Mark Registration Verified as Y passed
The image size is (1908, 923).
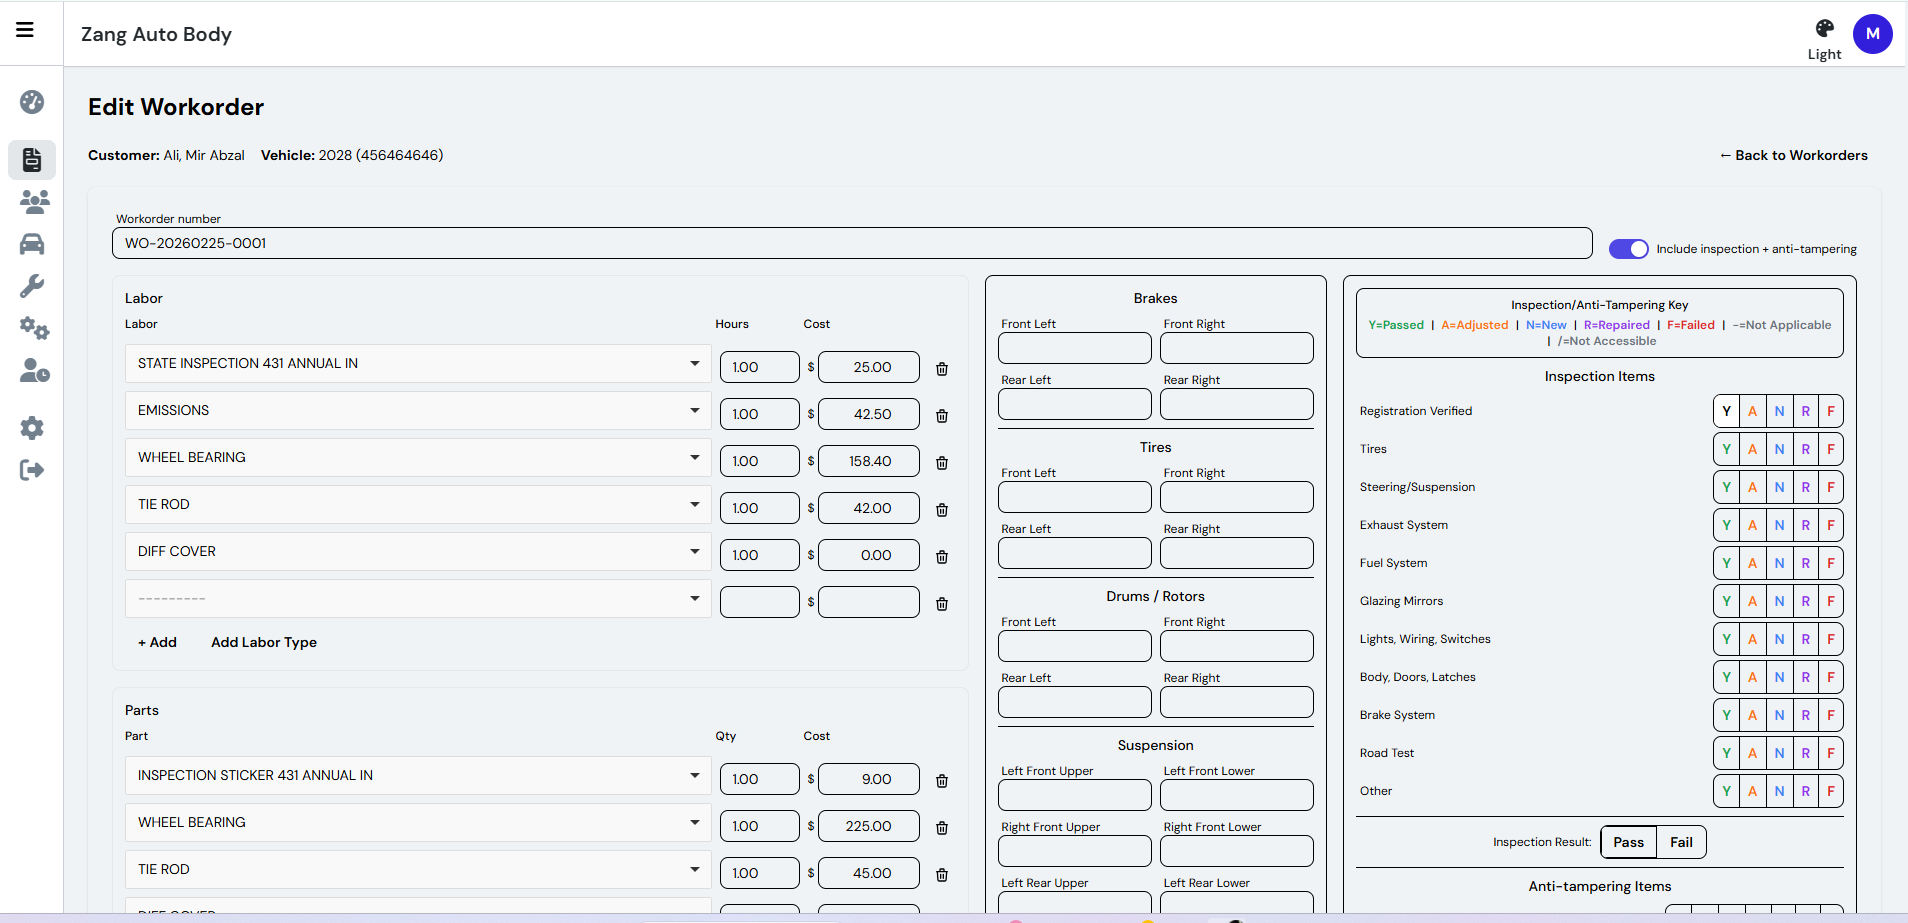(x=1726, y=411)
